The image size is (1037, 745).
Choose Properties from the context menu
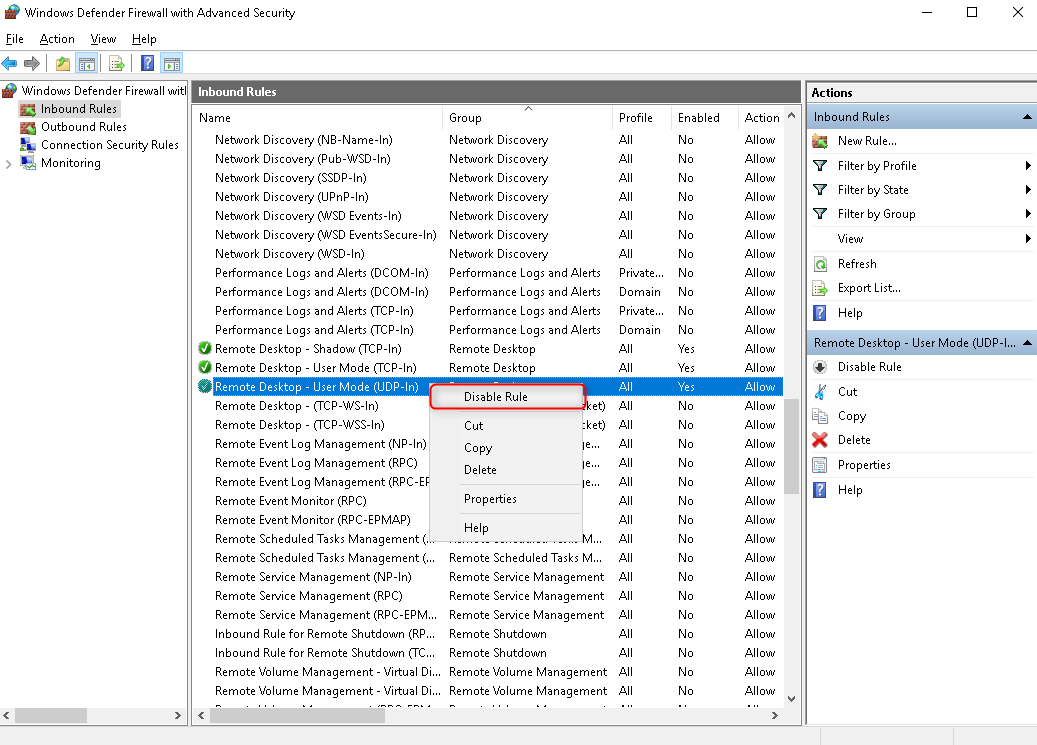490,498
